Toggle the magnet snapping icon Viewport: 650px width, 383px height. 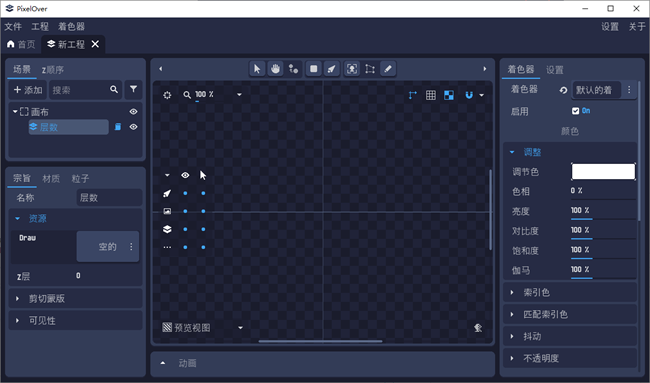[469, 95]
